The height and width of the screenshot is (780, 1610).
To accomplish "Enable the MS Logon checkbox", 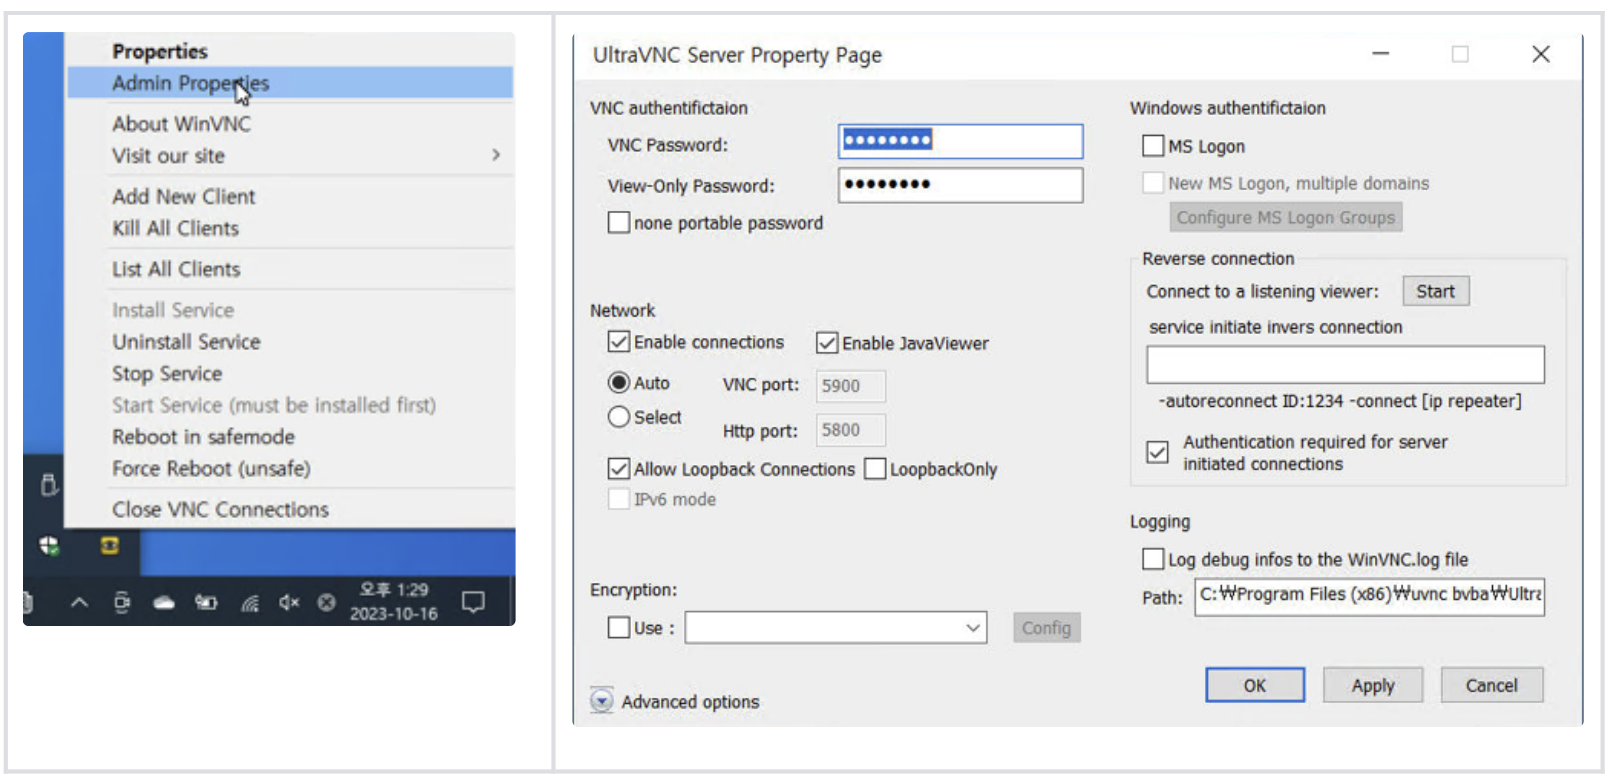I will pos(1153,146).
